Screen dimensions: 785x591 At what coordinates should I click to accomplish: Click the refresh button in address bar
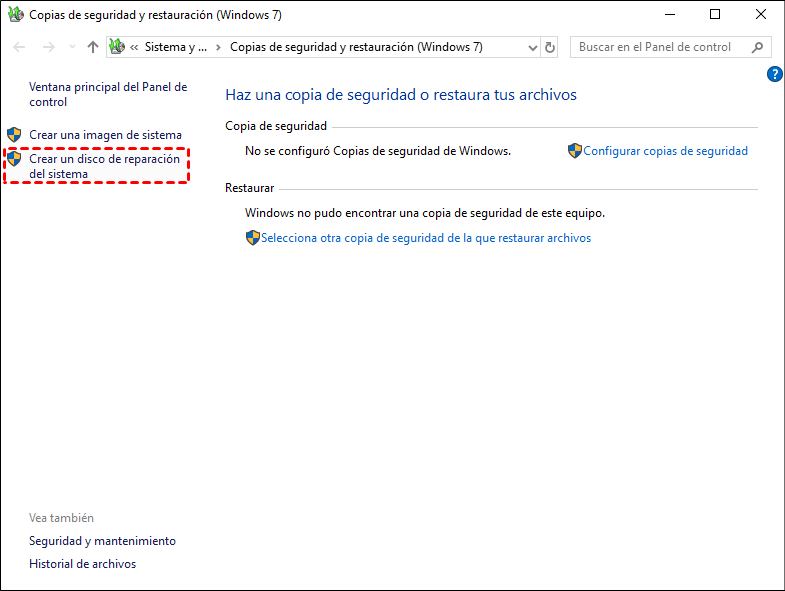[x=550, y=47]
